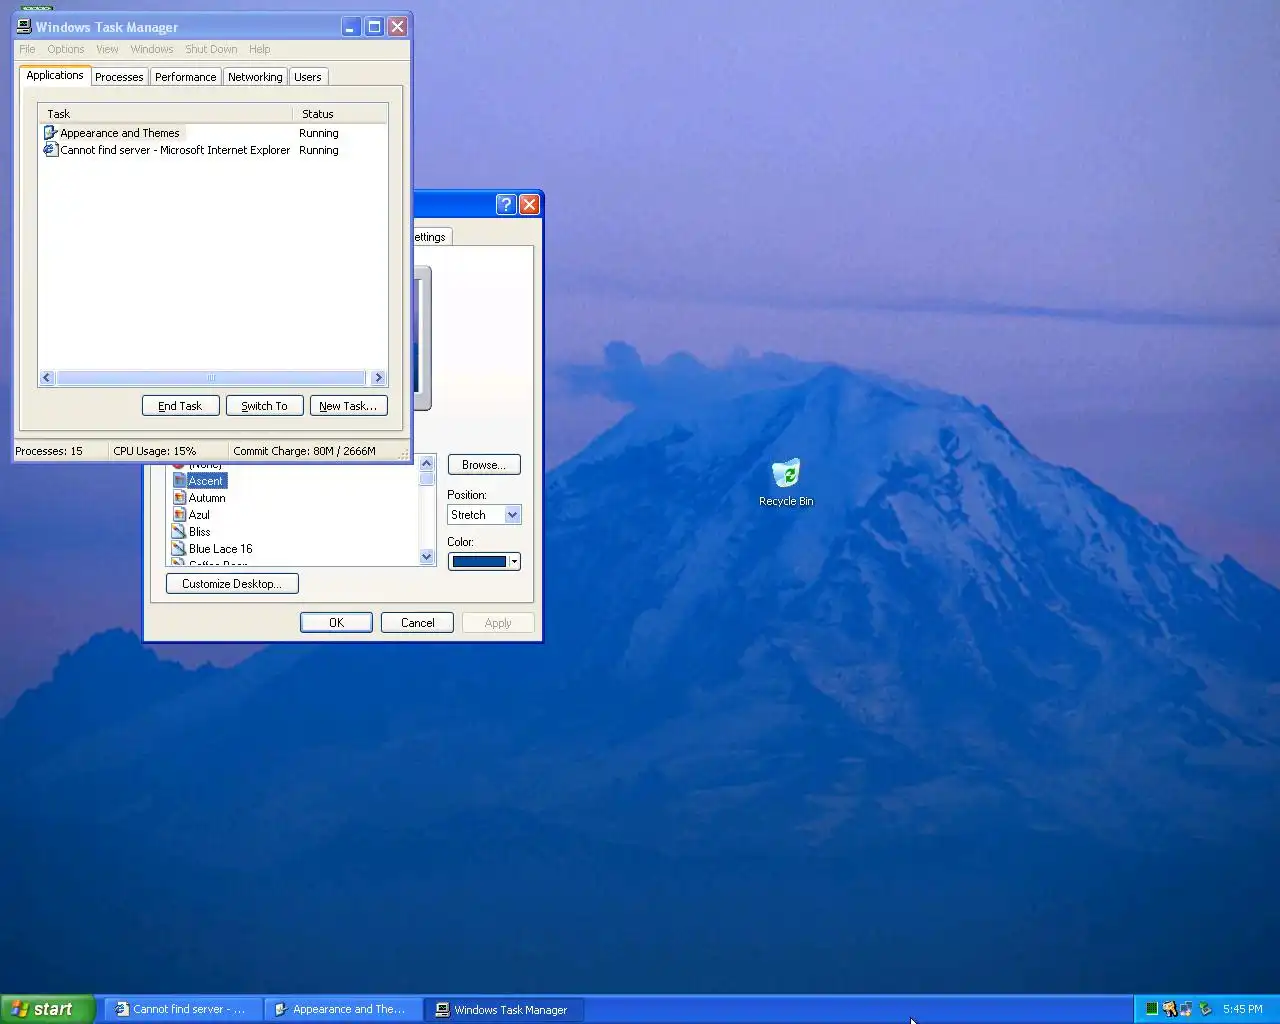1280x1024 pixels.
Task: Click the Autumn wallpaper icon
Action: (179, 498)
